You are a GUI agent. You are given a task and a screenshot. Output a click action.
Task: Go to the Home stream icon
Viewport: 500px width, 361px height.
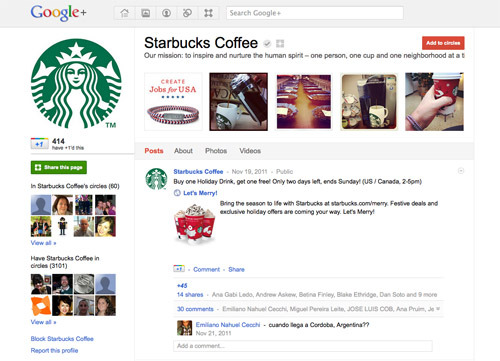click(124, 13)
